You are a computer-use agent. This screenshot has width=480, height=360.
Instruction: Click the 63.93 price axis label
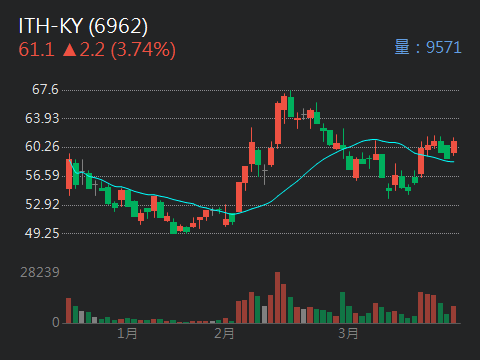click(x=42, y=118)
